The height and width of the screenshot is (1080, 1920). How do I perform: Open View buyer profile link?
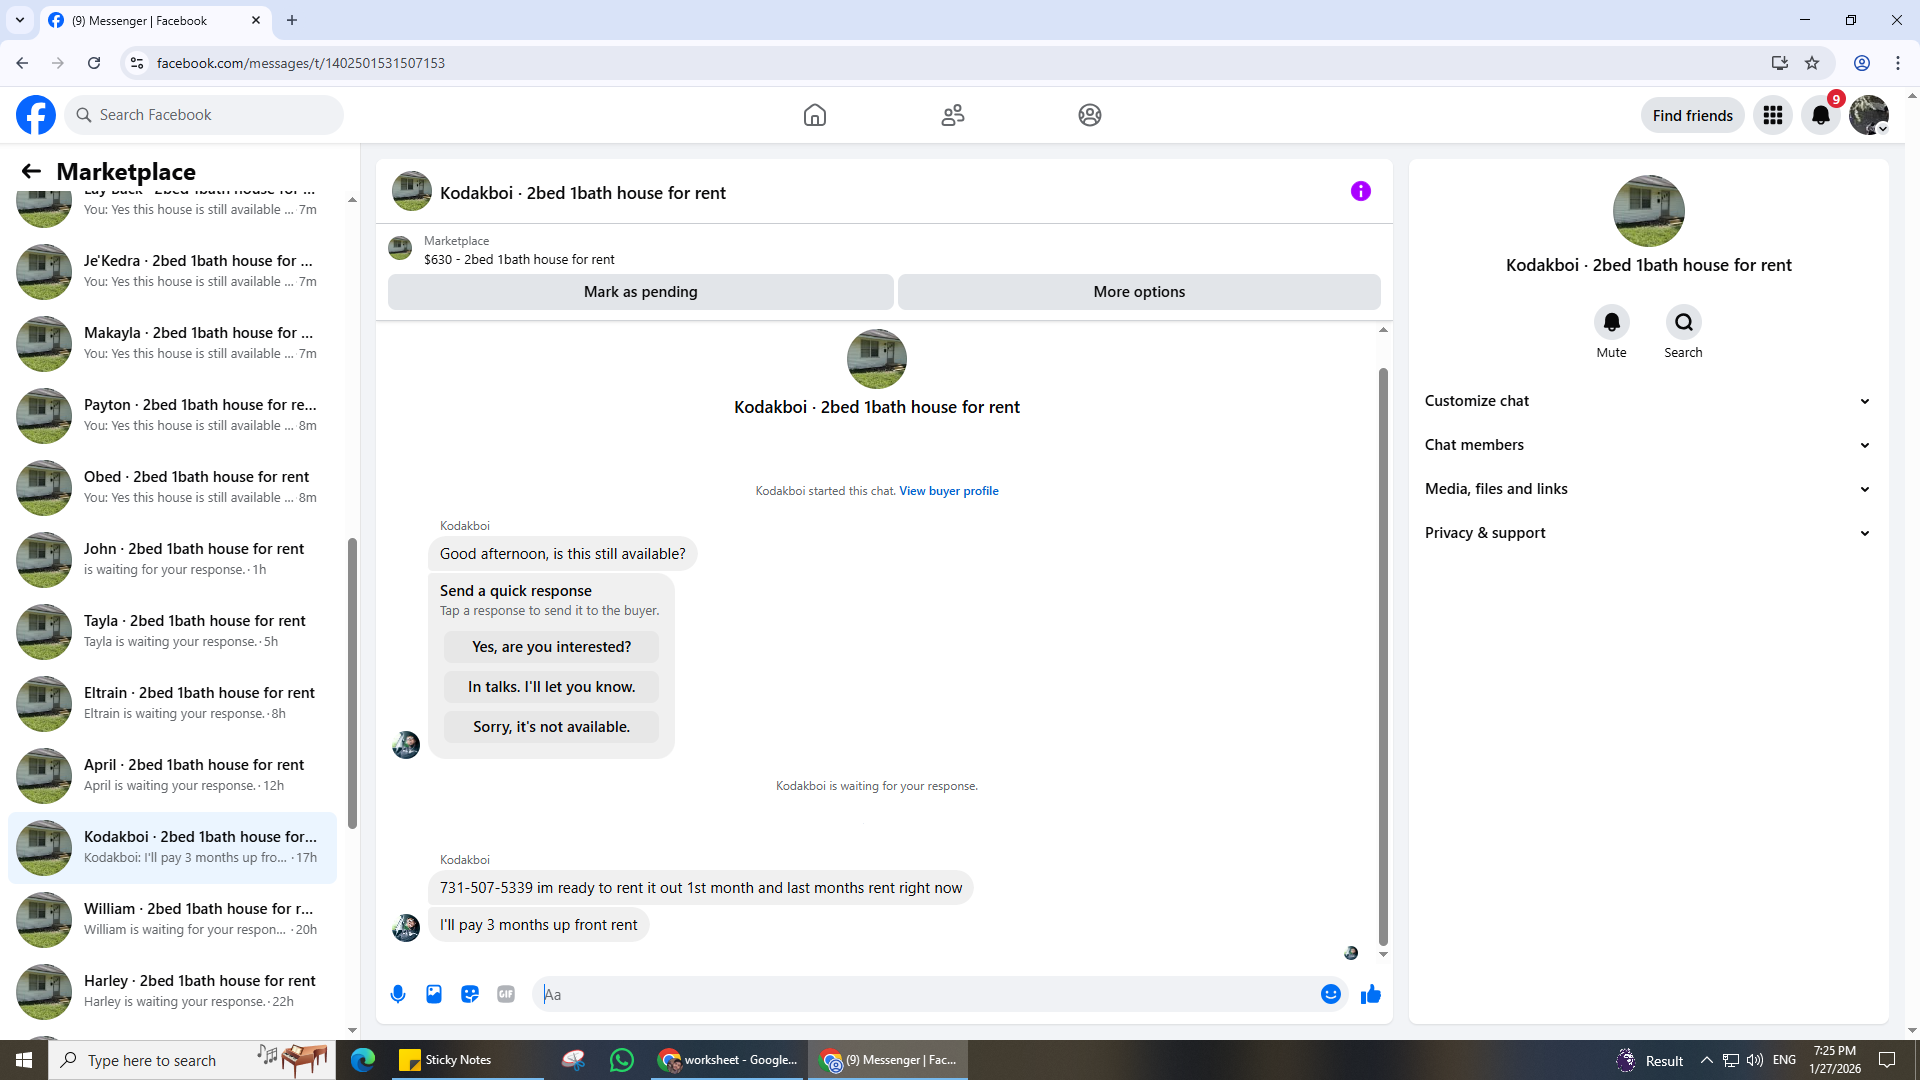pyautogui.click(x=948, y=491)
